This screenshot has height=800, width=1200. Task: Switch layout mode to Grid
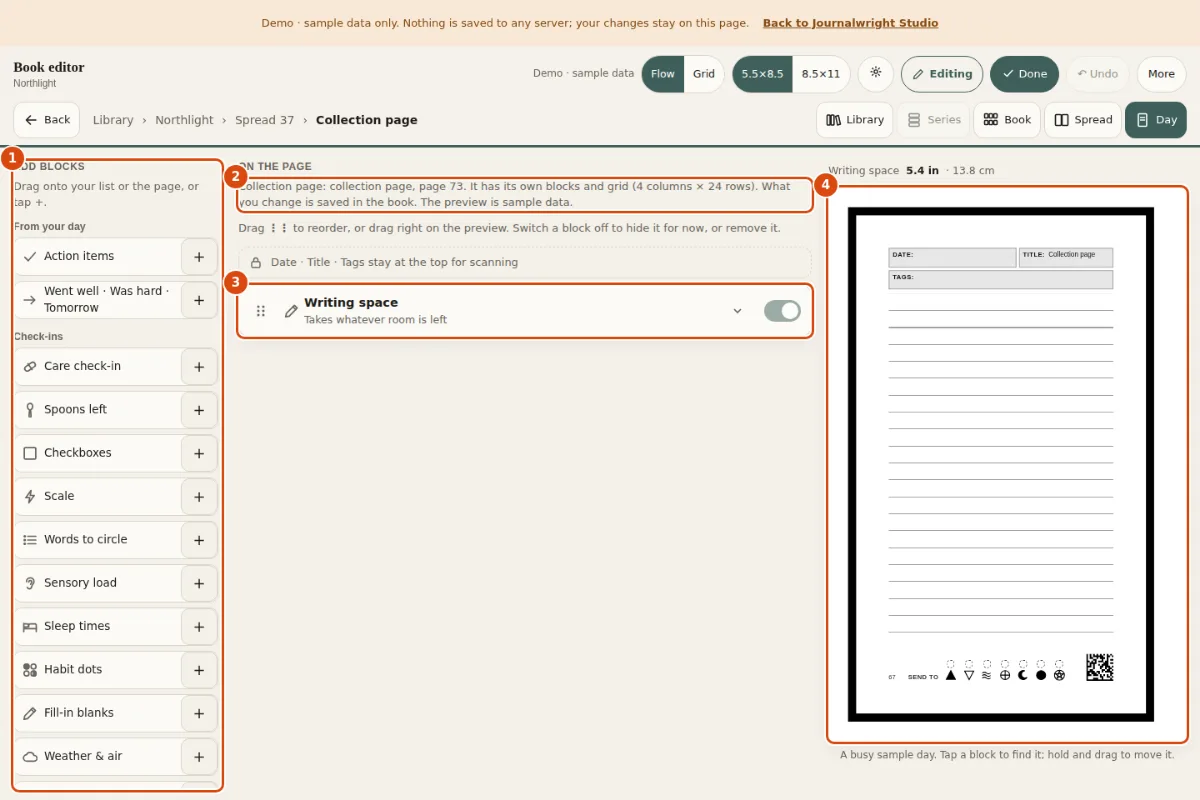(704, 74)
